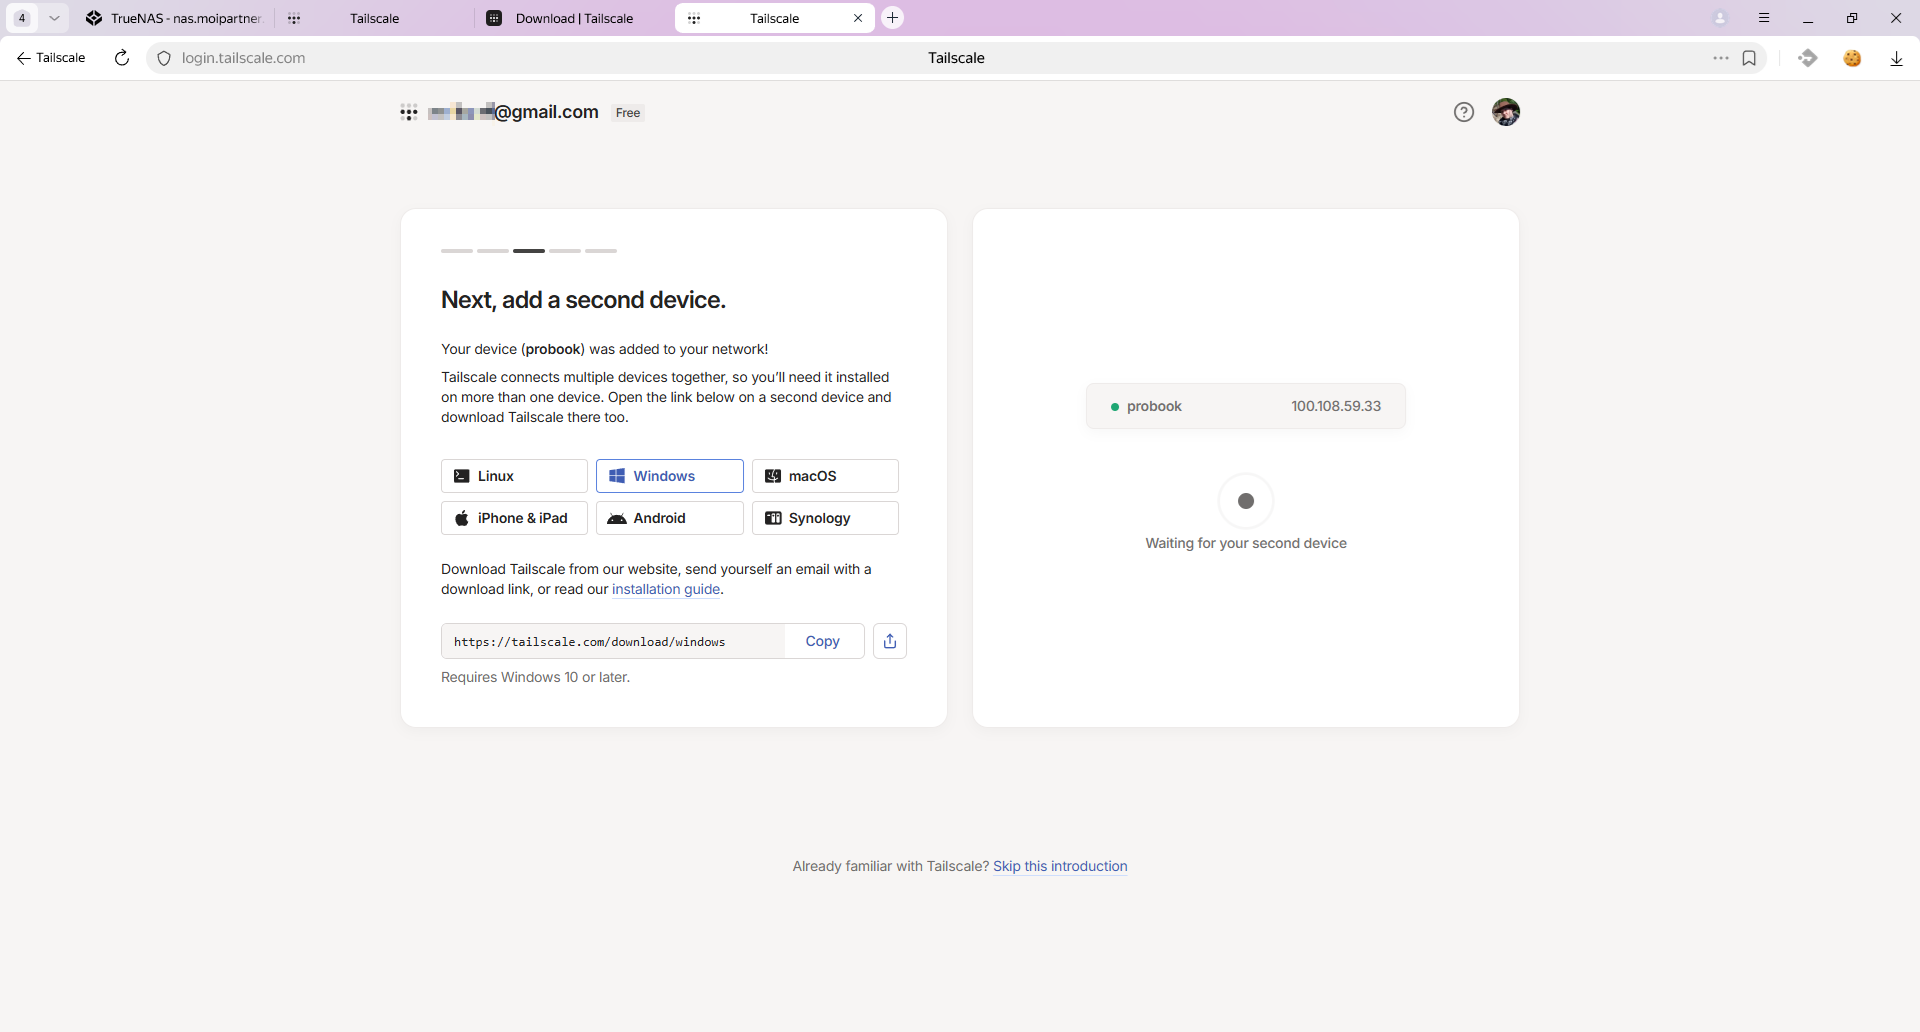Image resolution: width=1920 pixels, height=1032 pixels.
Task: Open browser downloads icon
Action: [1896, 58]
